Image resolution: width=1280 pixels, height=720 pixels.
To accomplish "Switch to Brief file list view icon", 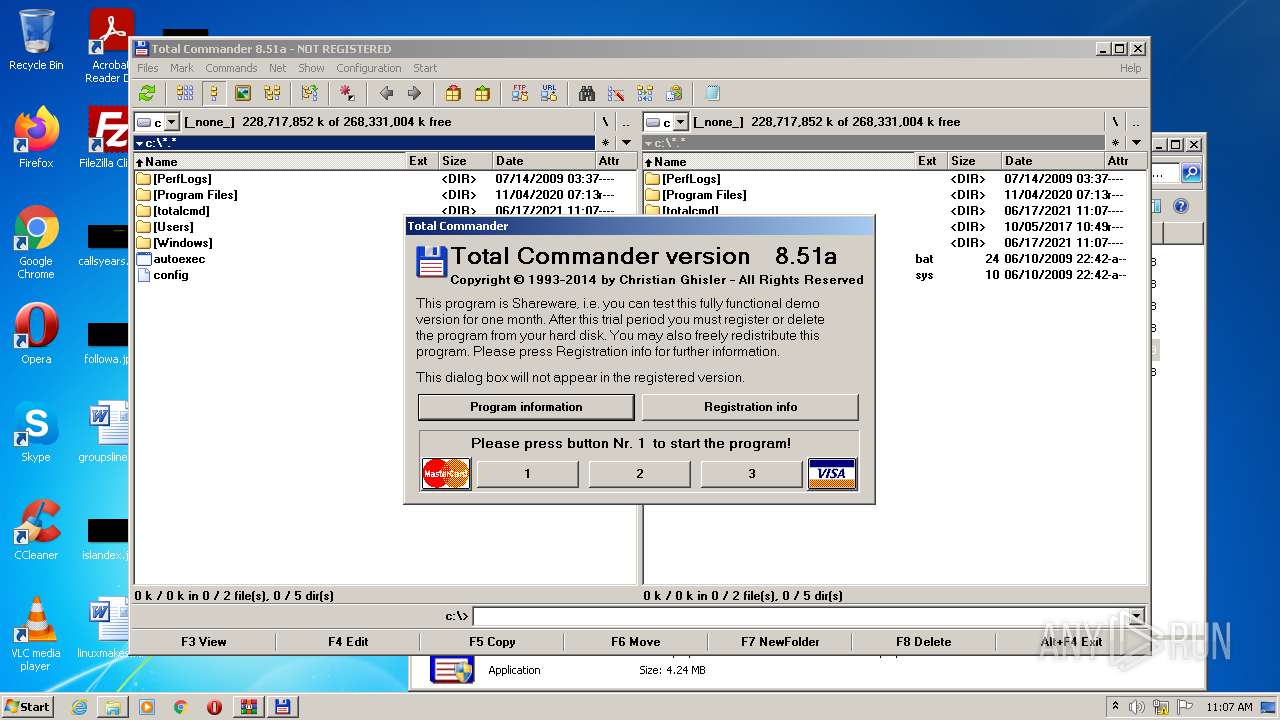I will pos(185,93).
